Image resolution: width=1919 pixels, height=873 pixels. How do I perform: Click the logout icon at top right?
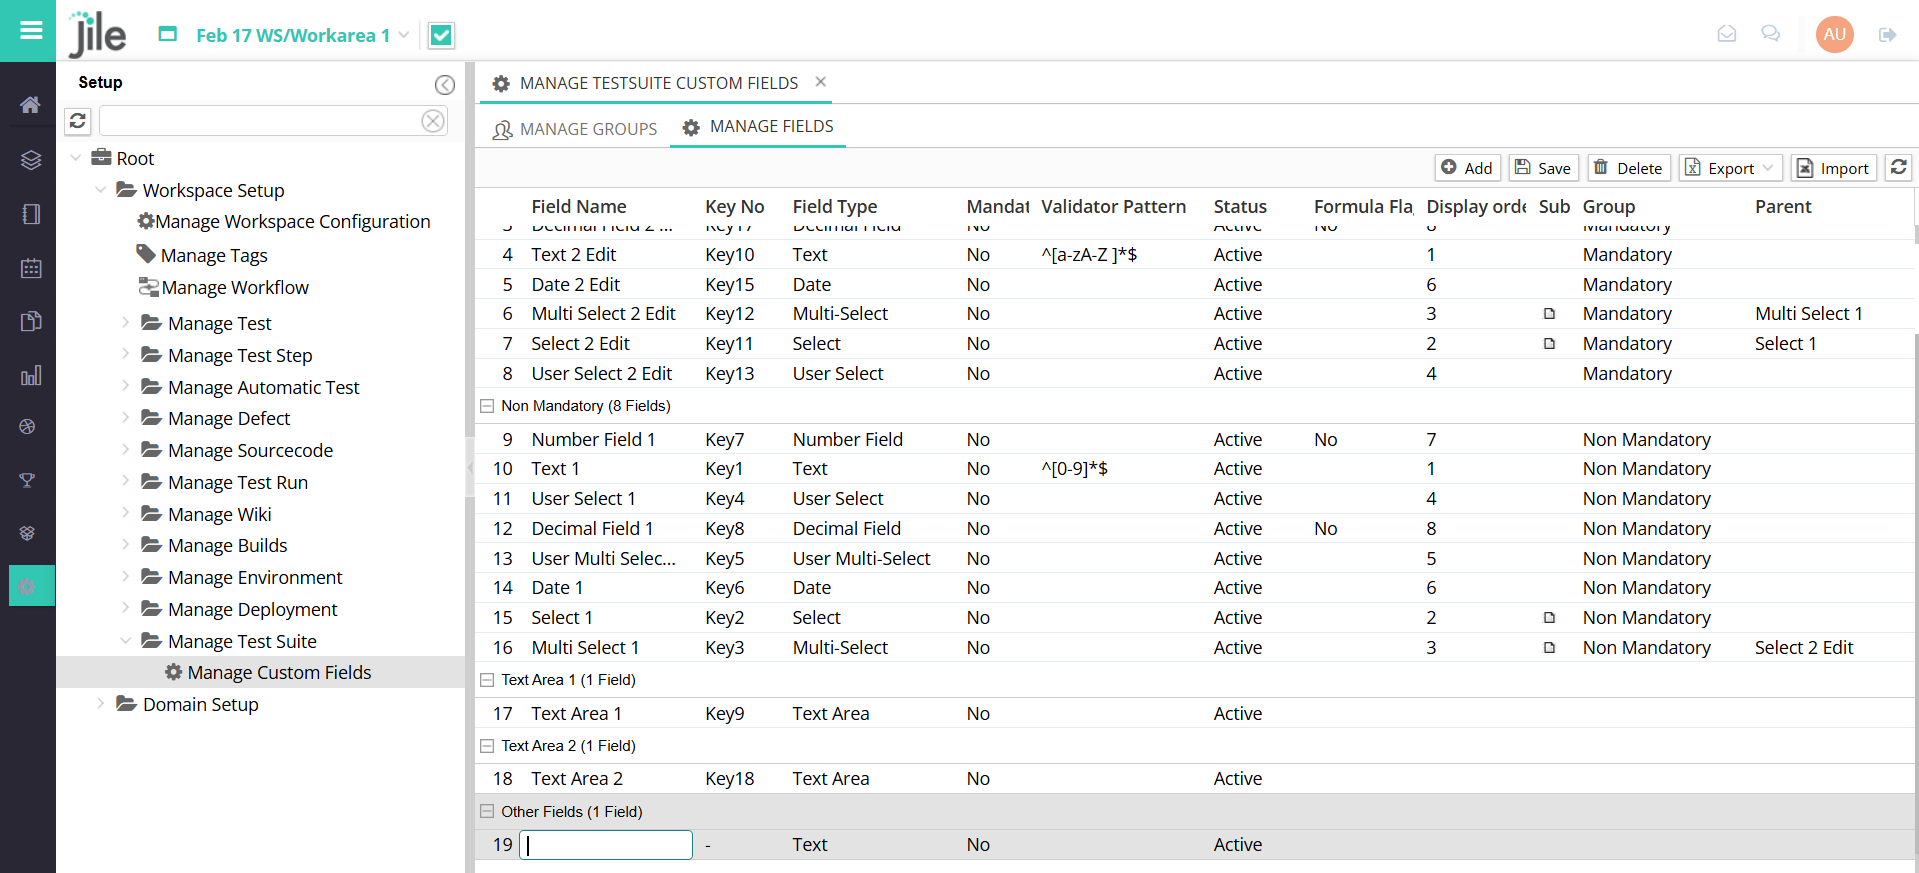(x=1887, y=35)
